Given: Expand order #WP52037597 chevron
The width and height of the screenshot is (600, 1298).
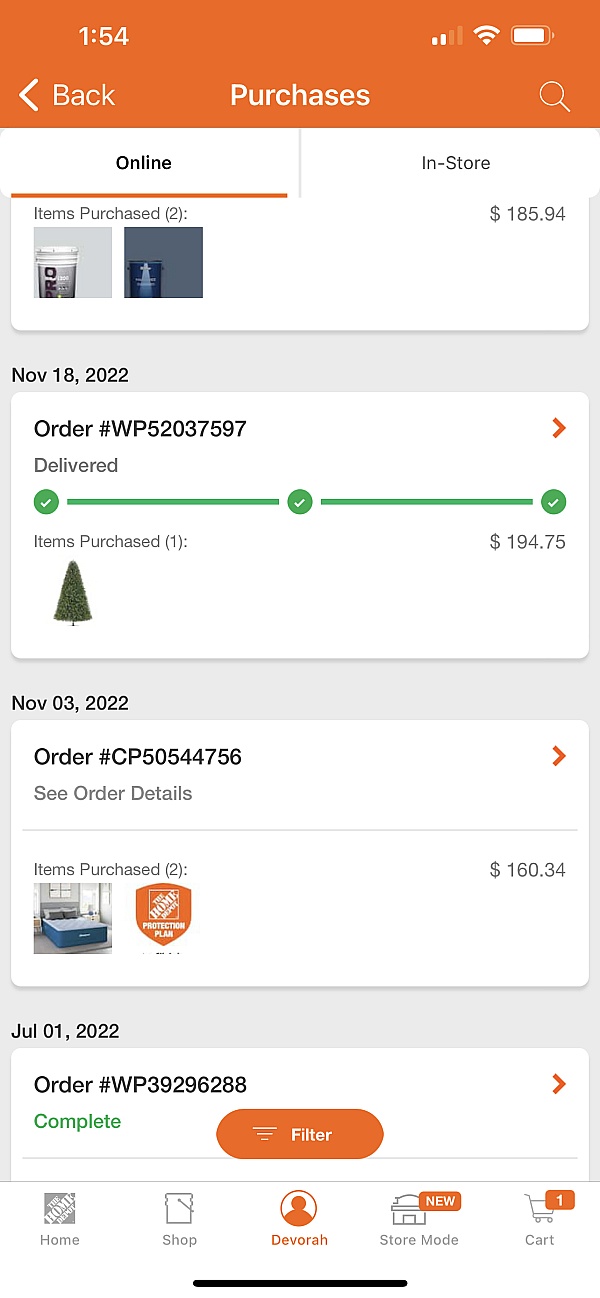Looking at the screenshot, I should coord(559,429).
